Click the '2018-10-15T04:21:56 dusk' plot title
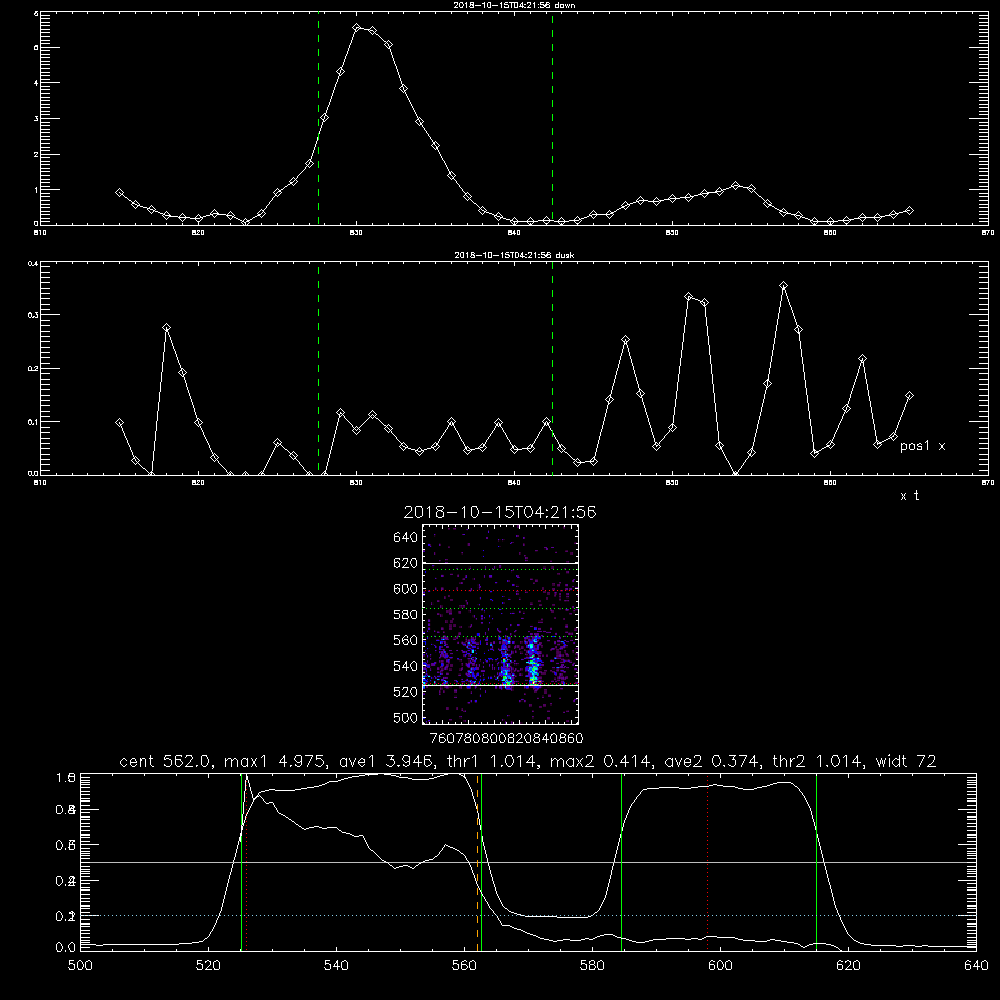Image resolution: width=1000 pixels, height=1000 pixels. pyautogui.click(x=514, y=255)
